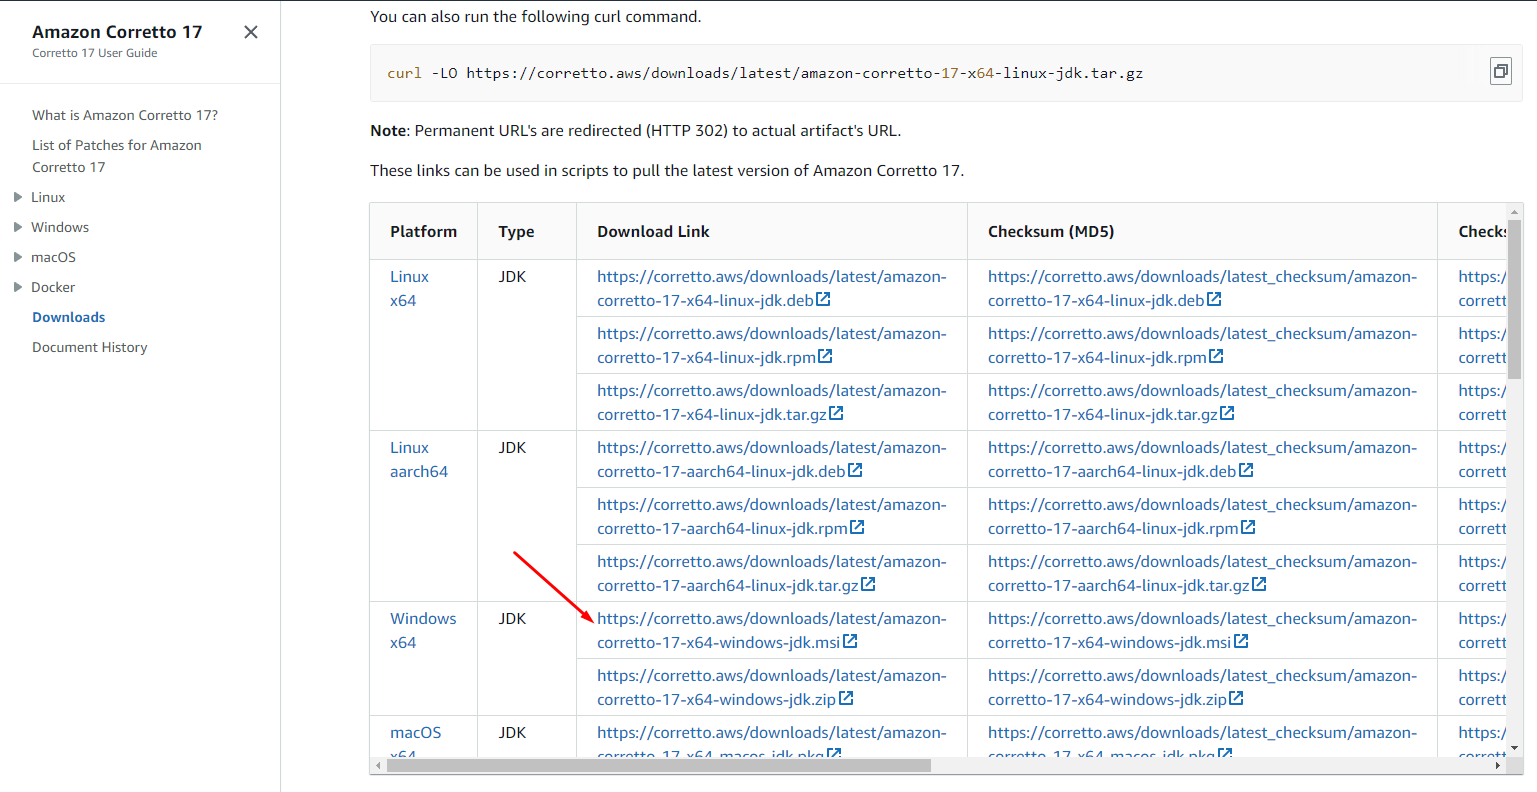Open MD5 checksum link for aarch64-linux-jdk.rpm
This screenshot has height=792, width=1537.
tap(1203, 516)
